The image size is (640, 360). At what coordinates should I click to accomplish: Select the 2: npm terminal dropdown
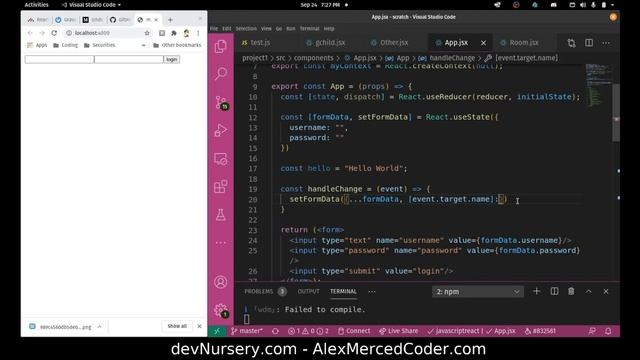click(x=478, y=291)
